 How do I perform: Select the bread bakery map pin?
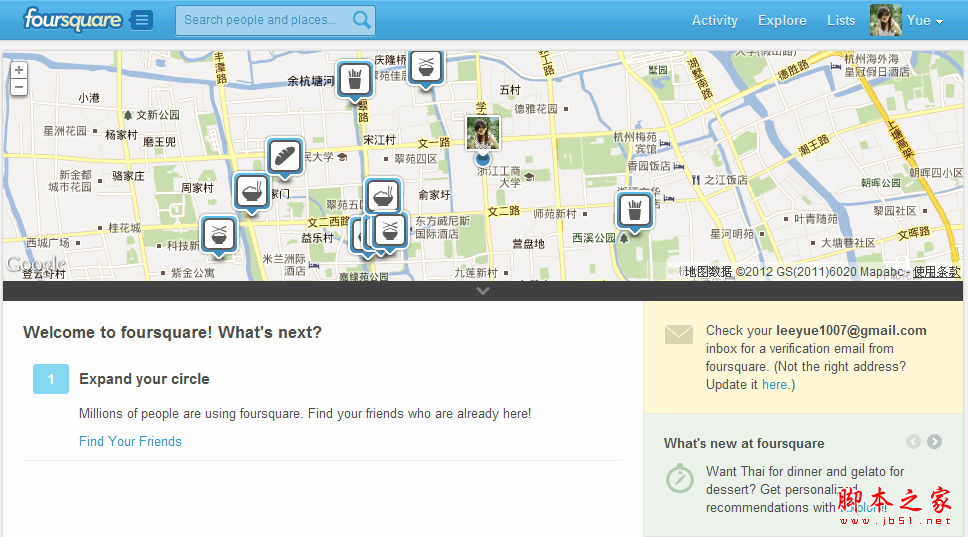coord(285,155)
